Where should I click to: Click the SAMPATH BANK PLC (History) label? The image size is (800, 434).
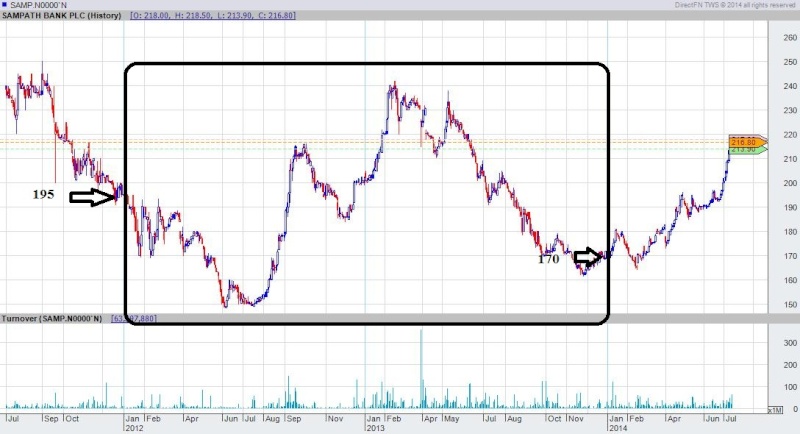pyautogui.click(x=61, y=15)
